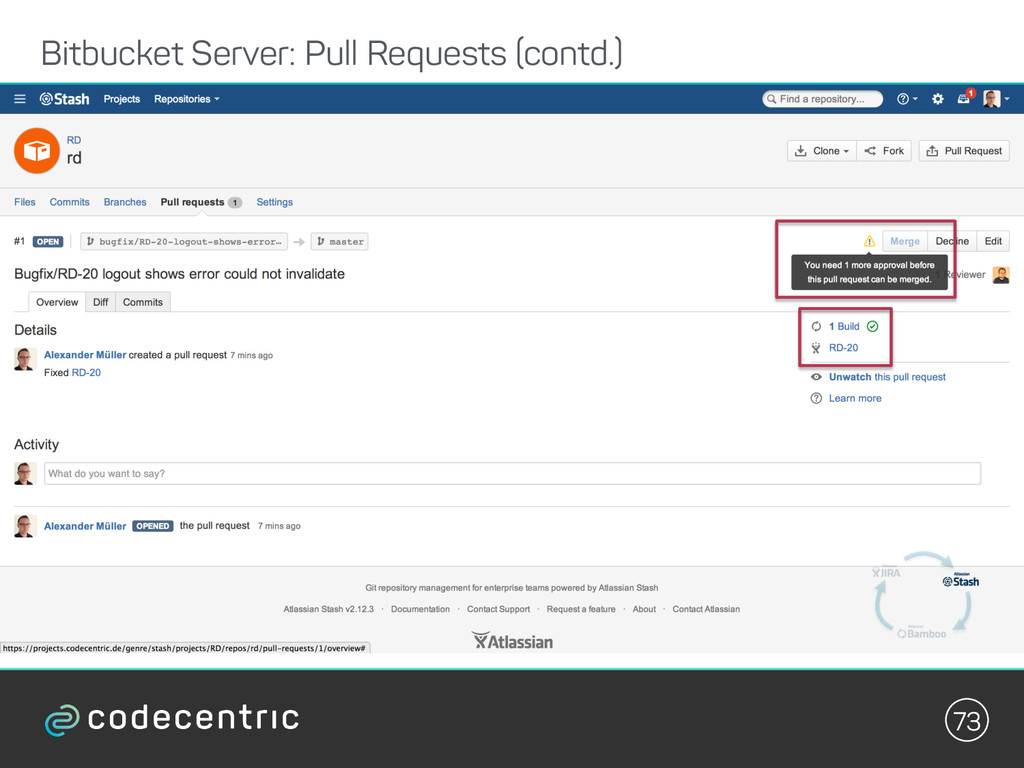The image size is (1024, 768).
Task: Click the RD project breadcrumb link
Action: point(74,140)
